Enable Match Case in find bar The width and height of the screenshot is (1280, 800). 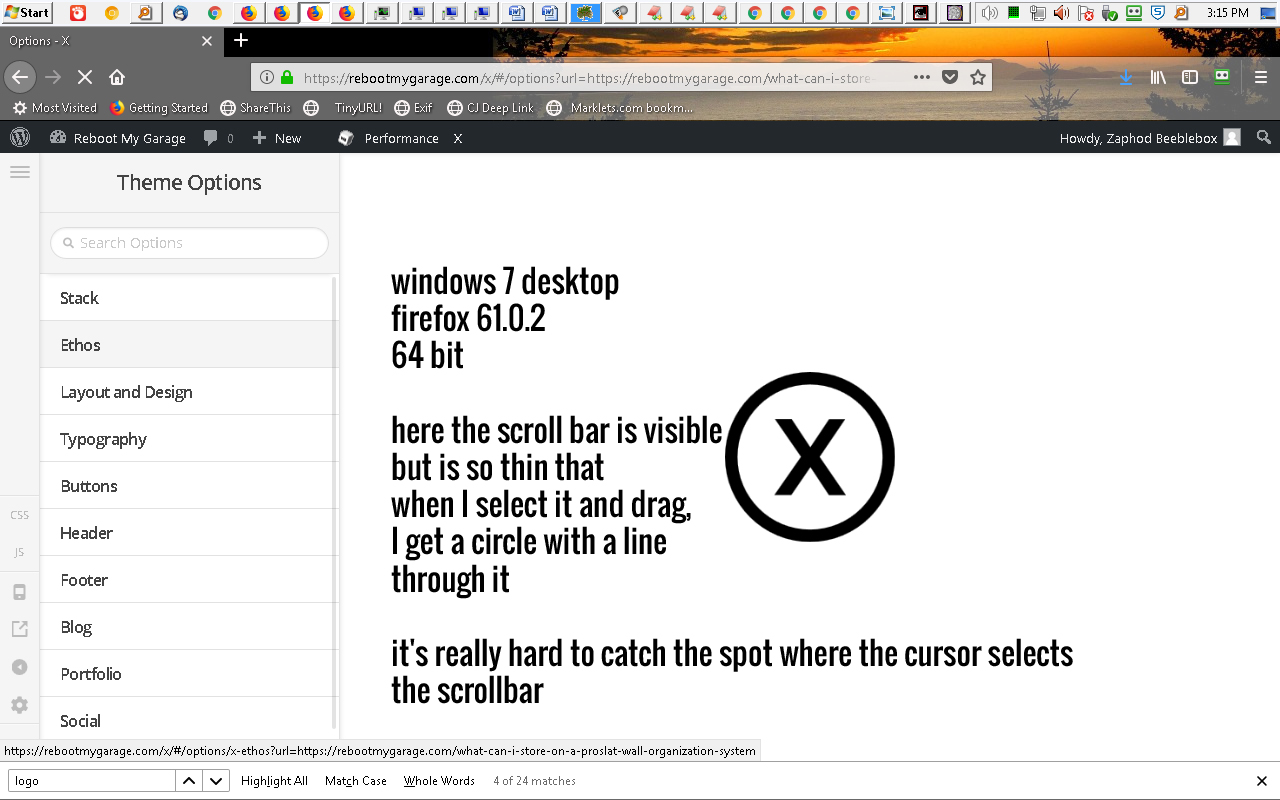(355, 781)
